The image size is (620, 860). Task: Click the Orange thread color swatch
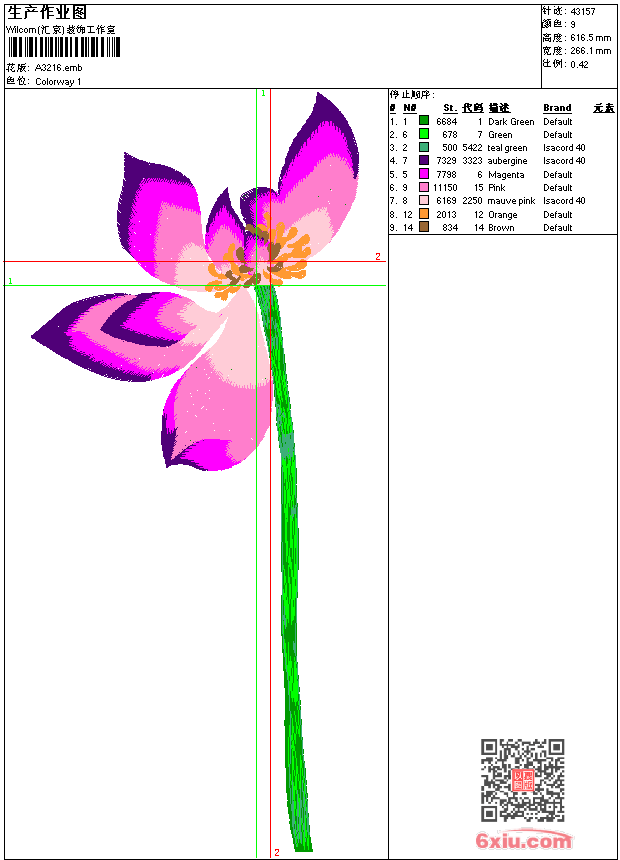[x=424, y=214]
